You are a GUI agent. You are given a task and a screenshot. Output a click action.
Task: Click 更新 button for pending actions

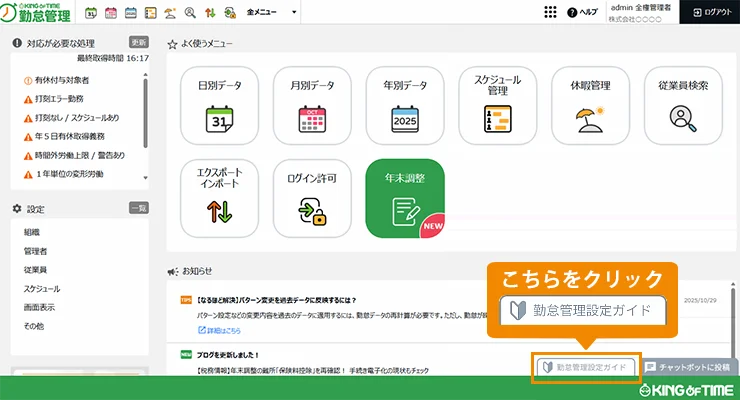click(139, 42)
